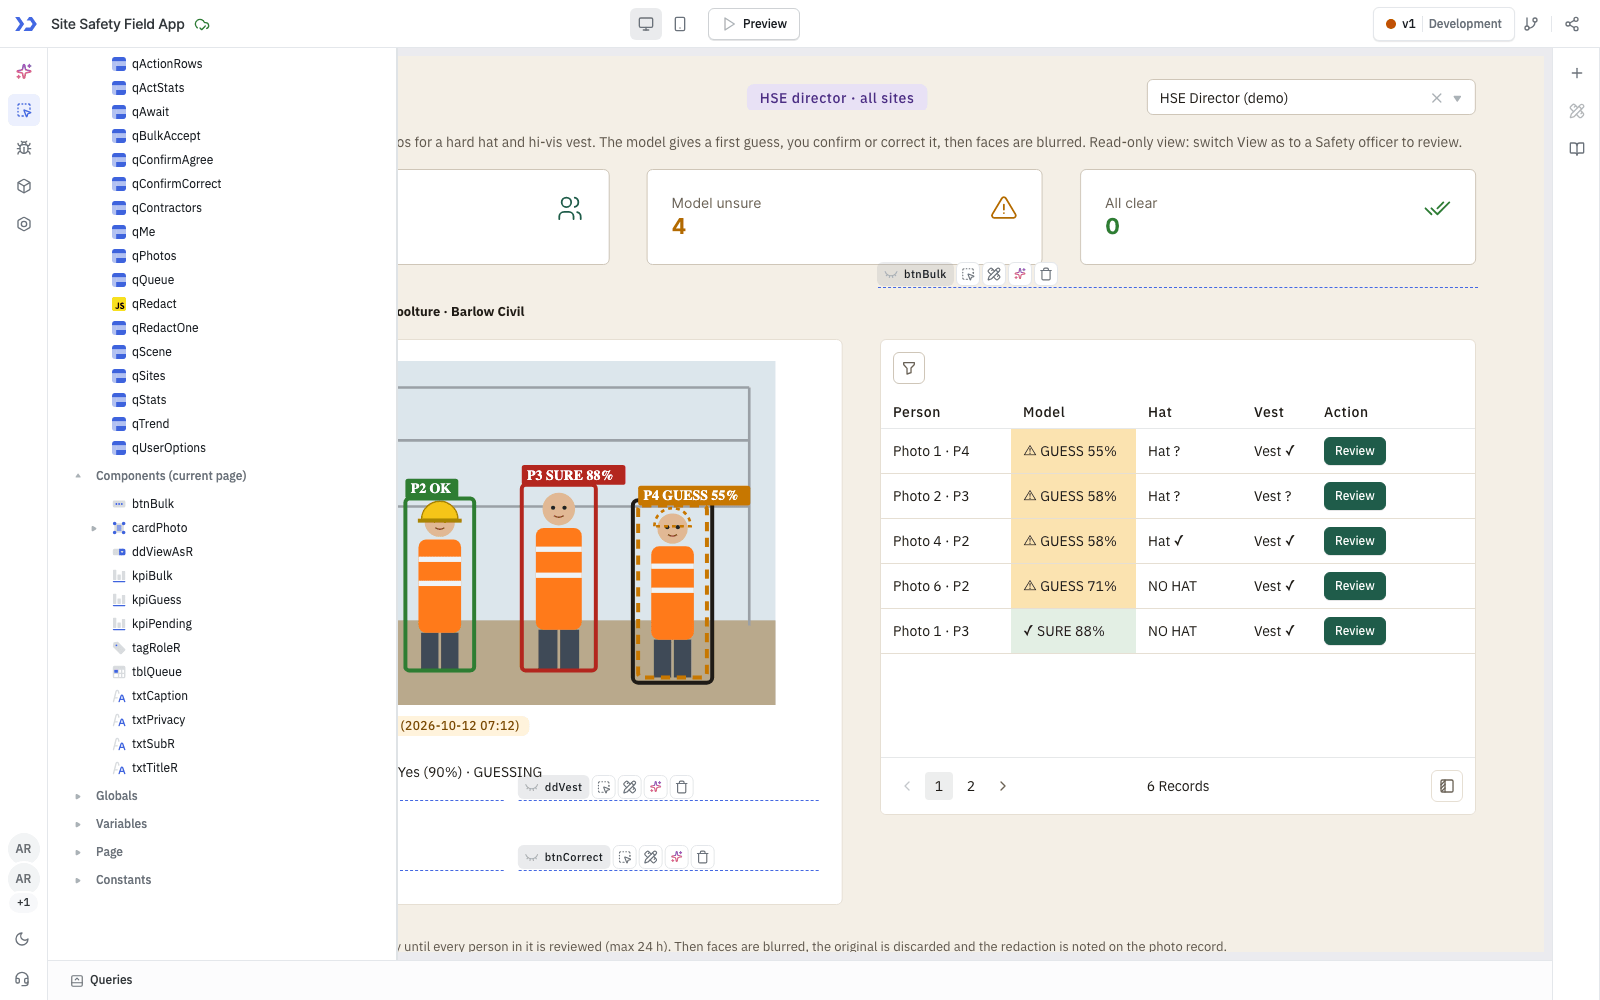
Task: Go to table page 2
Action: click(971, 786)
